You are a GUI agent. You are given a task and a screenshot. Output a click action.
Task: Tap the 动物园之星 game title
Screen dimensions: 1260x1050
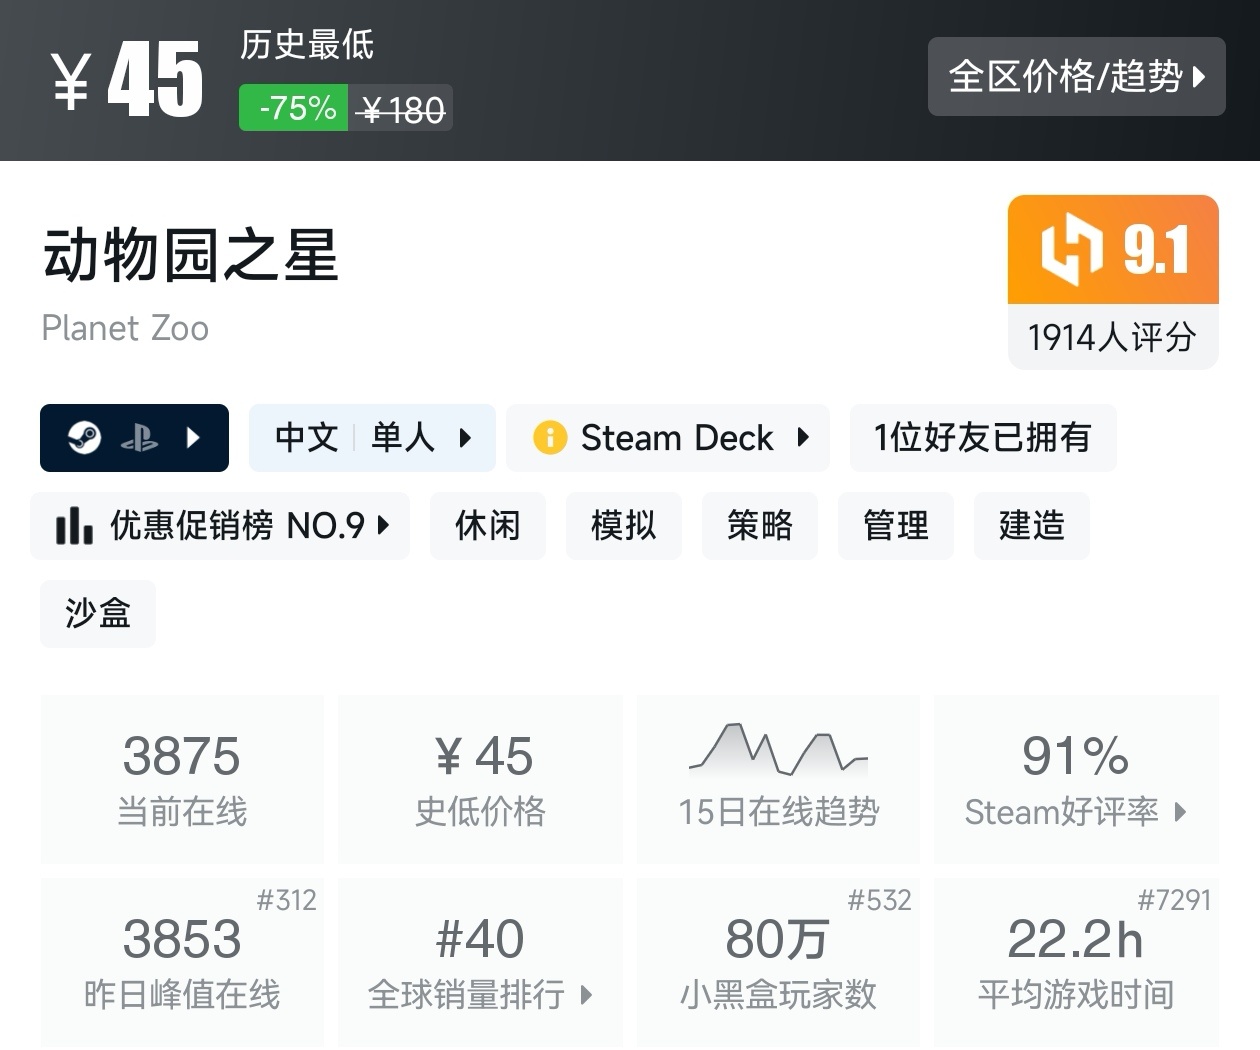coord(190,254)
